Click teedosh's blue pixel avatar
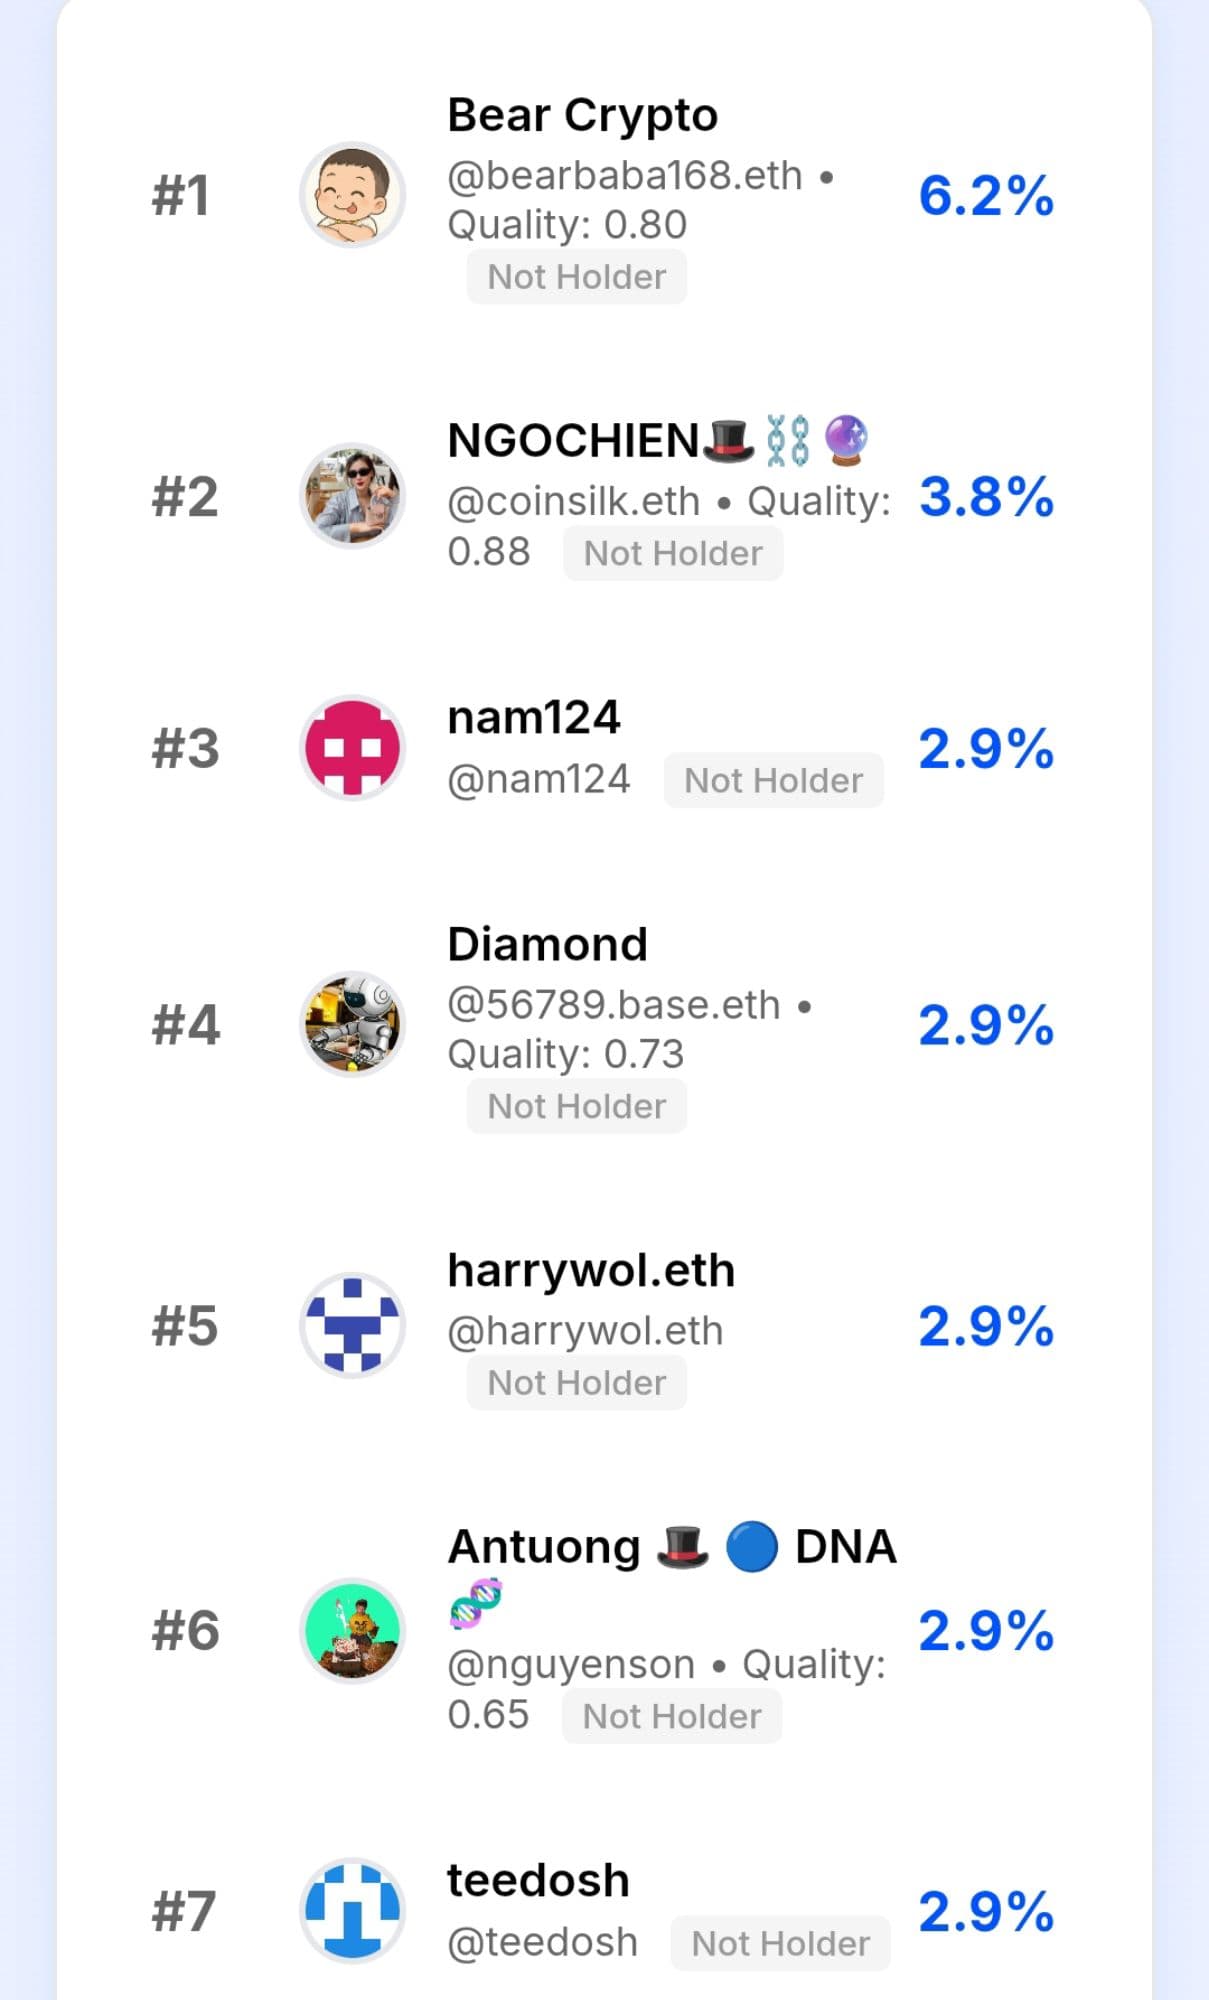Screen dimensions: 1209x2000 (x=352, y=1910)
